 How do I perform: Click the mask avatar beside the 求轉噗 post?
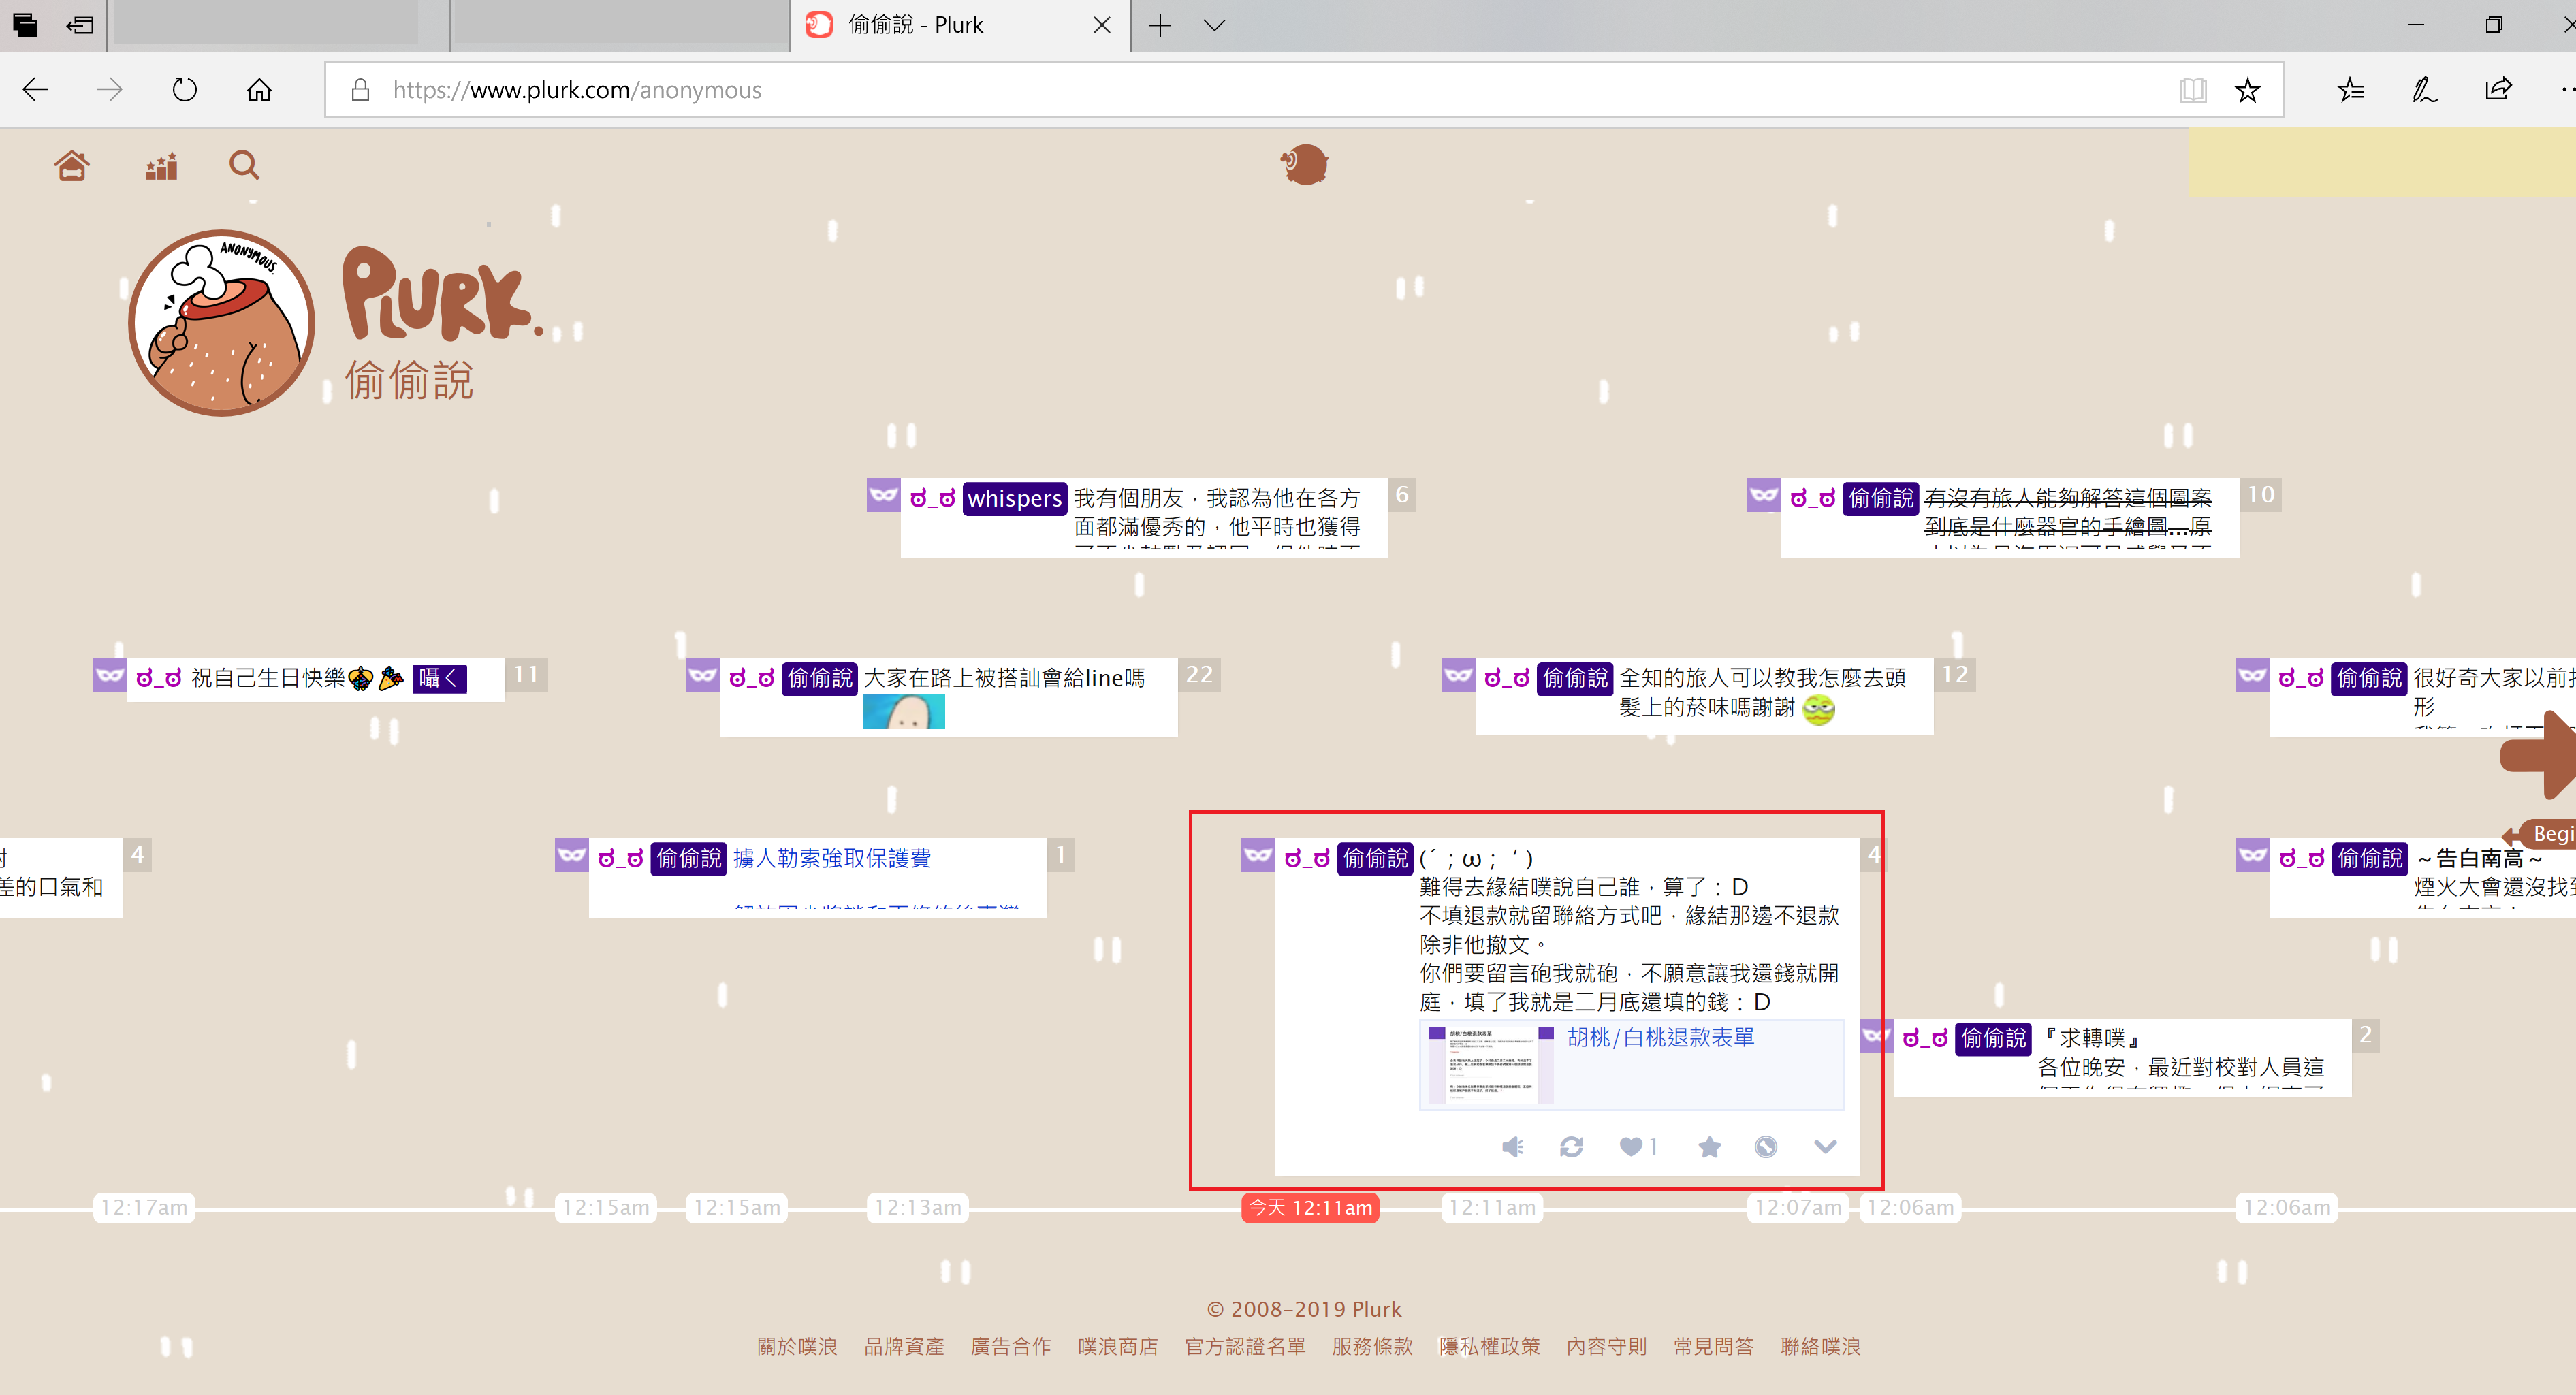click(x=1876, y=1035)
